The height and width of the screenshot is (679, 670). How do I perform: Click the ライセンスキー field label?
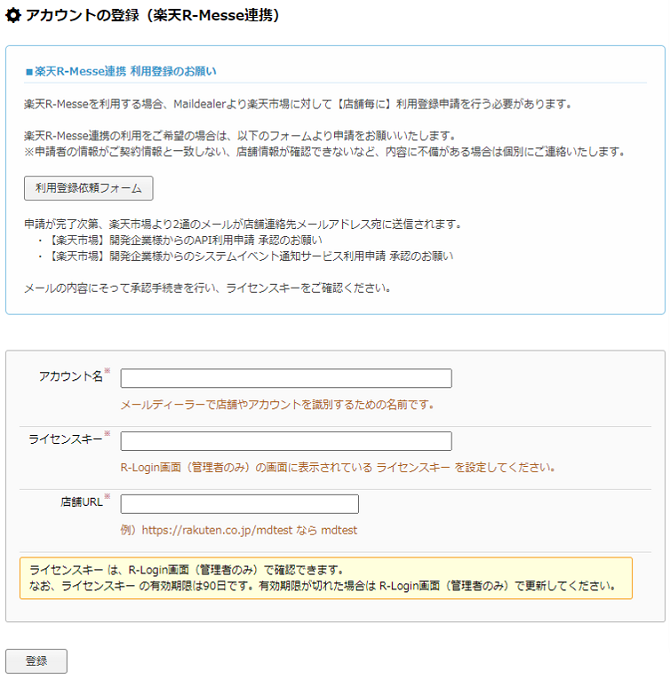(x=65, y=439)
